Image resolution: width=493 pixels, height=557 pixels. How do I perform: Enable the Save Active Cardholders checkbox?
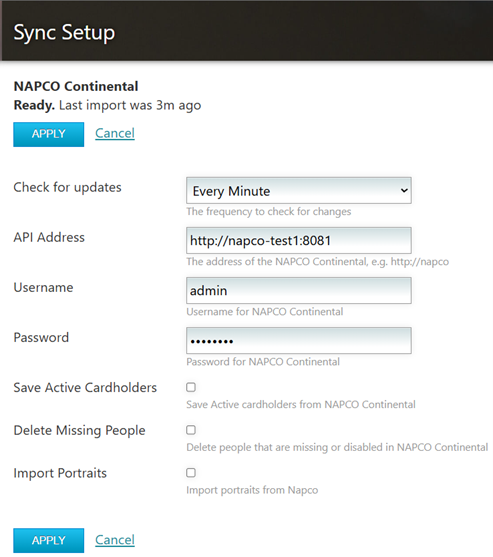coord(191,387)
